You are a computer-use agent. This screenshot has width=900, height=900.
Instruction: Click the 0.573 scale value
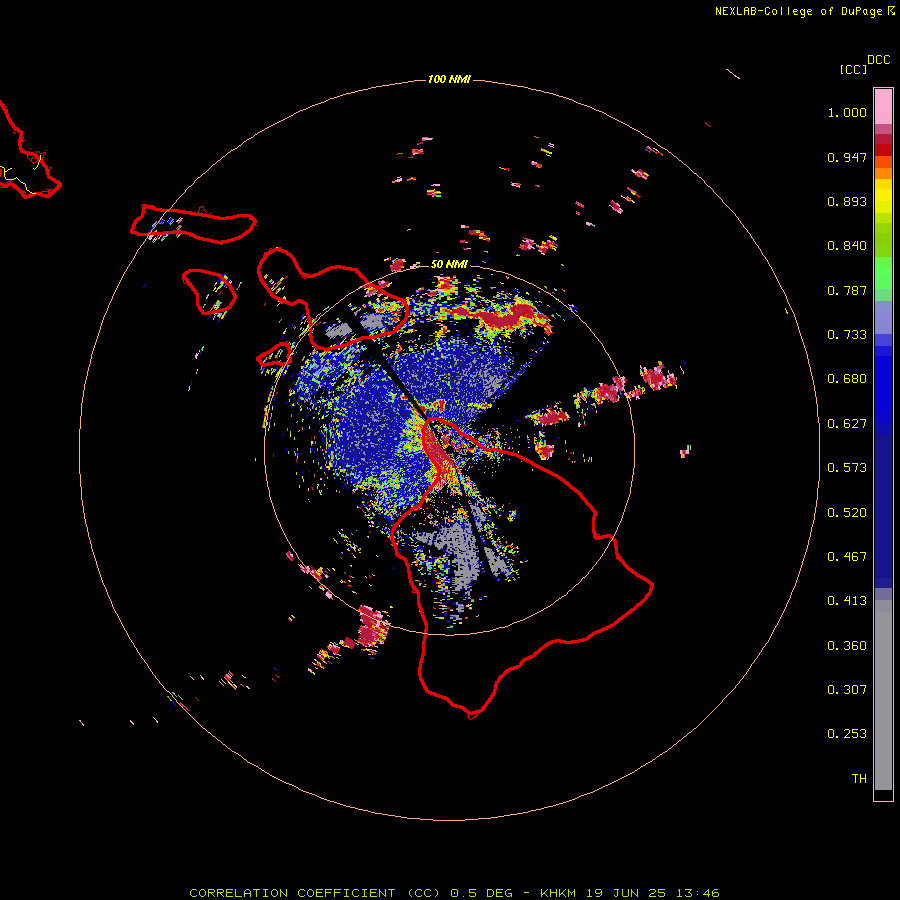click(x=847, y=468)
